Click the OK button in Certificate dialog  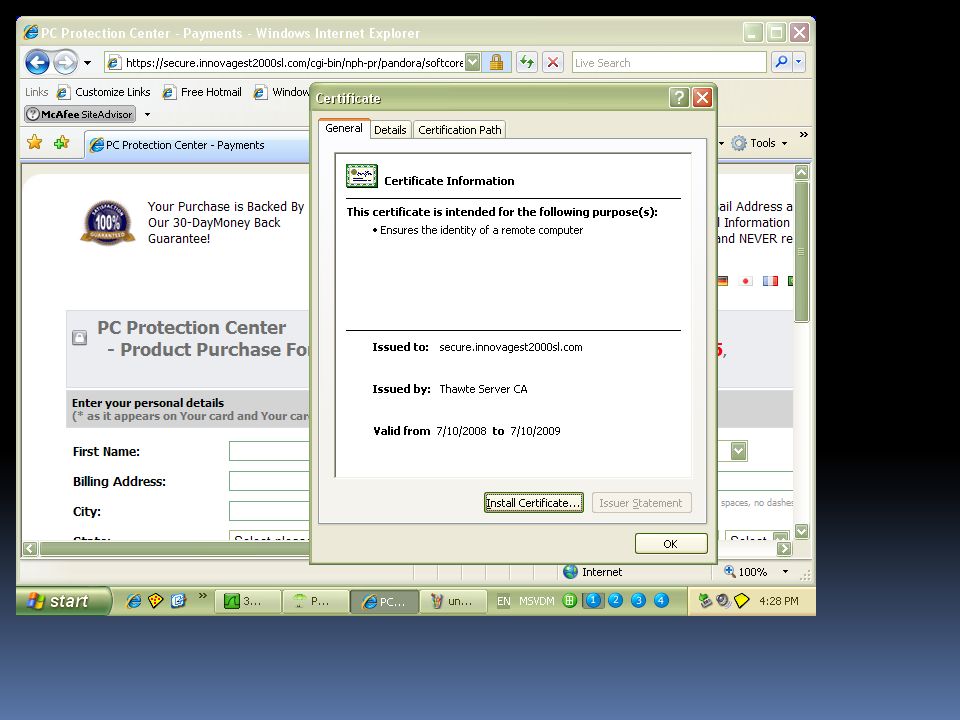coord(670,544)
